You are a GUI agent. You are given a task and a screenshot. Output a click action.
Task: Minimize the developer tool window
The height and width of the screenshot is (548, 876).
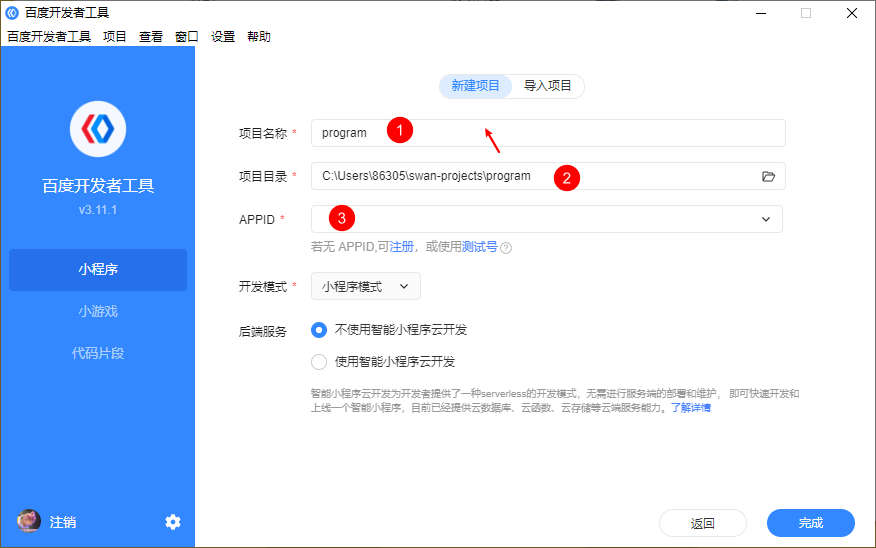761,13
